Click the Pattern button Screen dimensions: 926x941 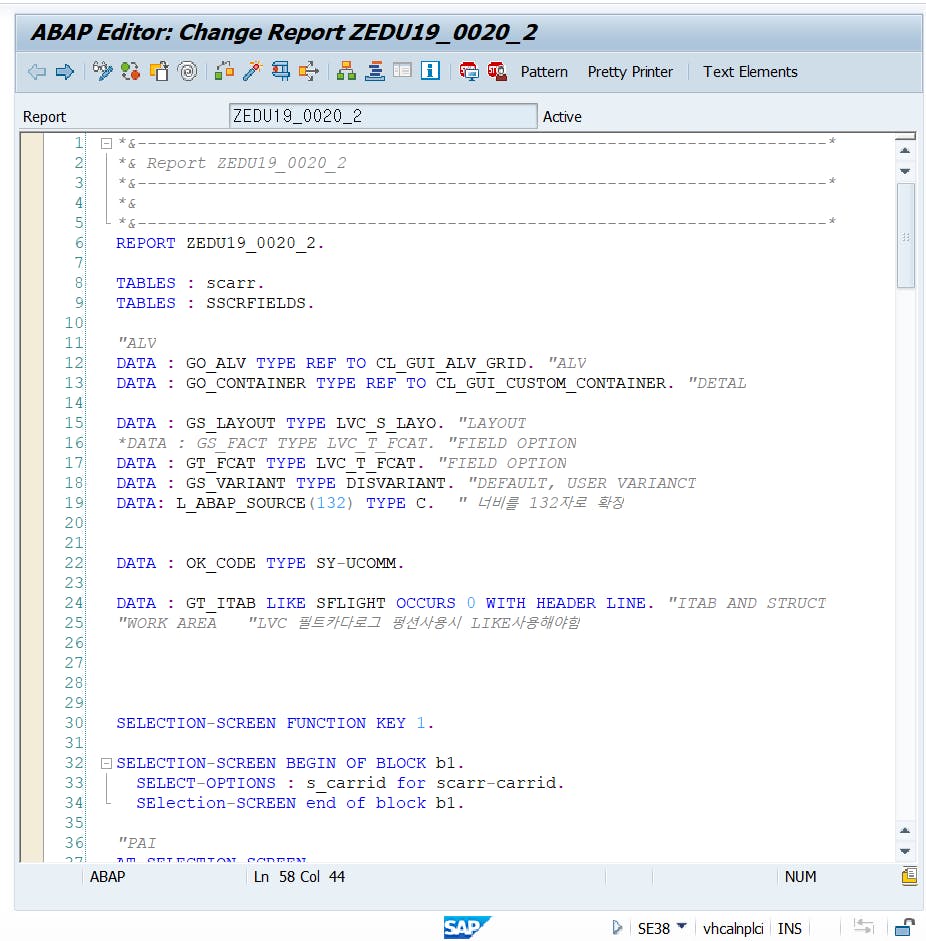click(x=544, y=72)
